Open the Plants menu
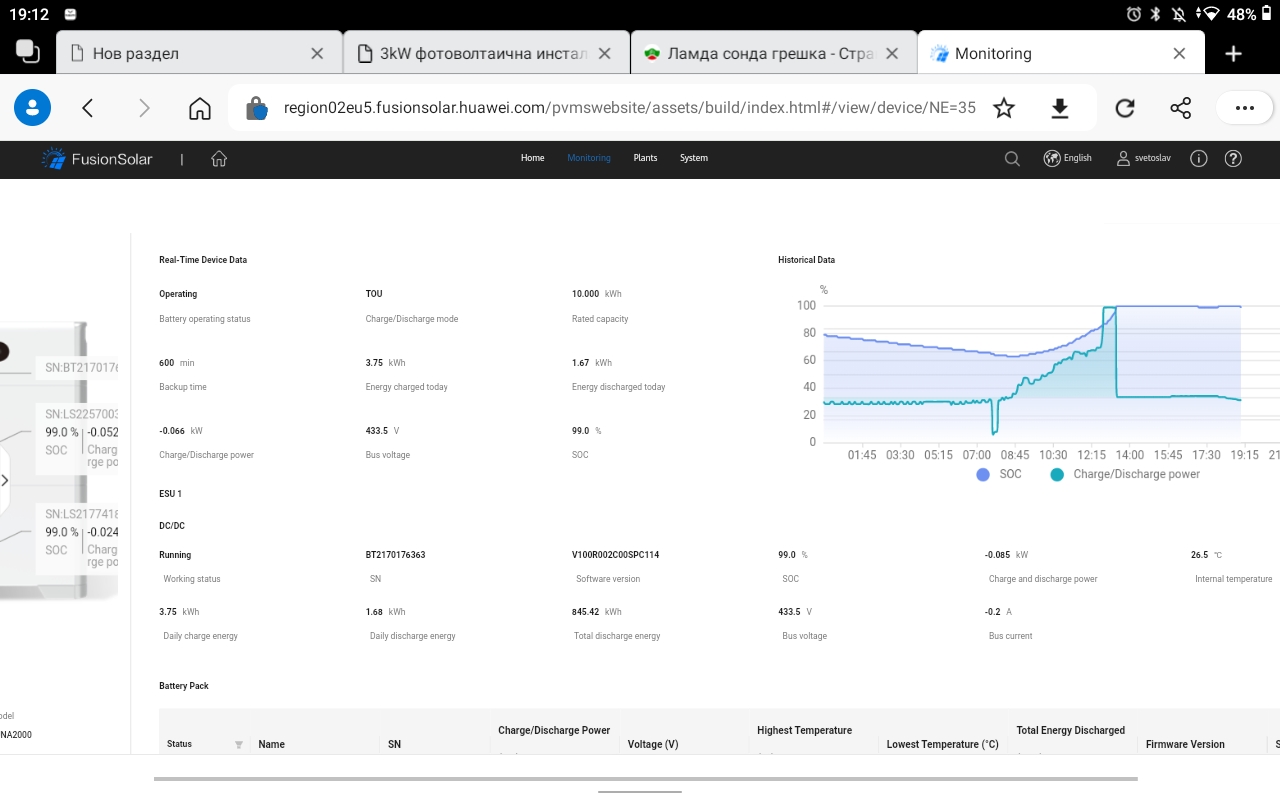This screenshot has width=1280, height=800. pyautogui.click(x=645, y=158)
